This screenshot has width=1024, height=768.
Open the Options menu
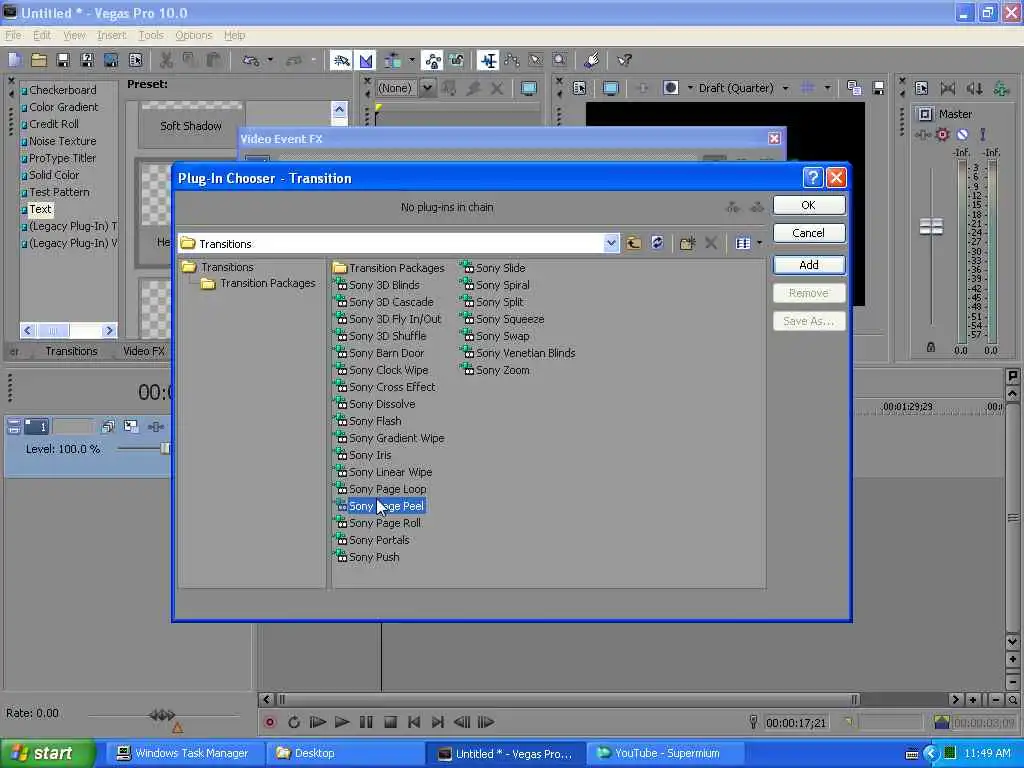click(x=193, y=35)
